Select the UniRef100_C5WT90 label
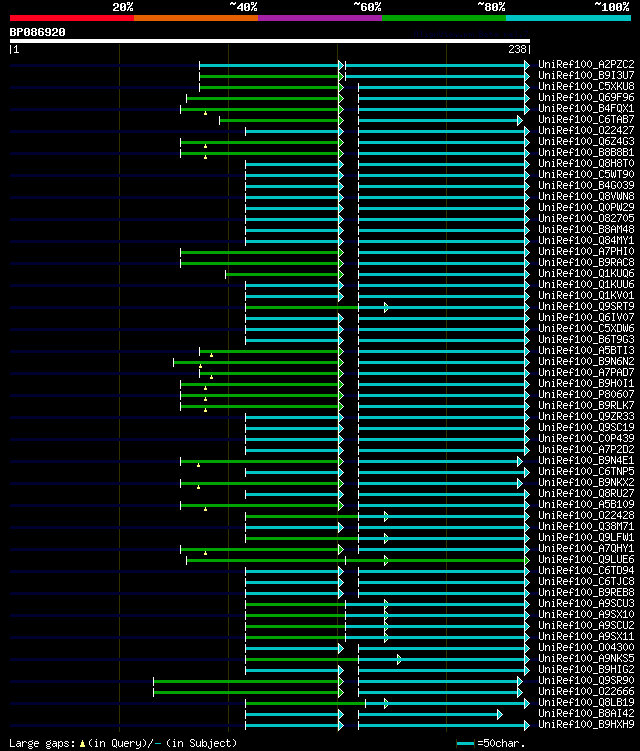640x751 pixels. click(586, 174)
